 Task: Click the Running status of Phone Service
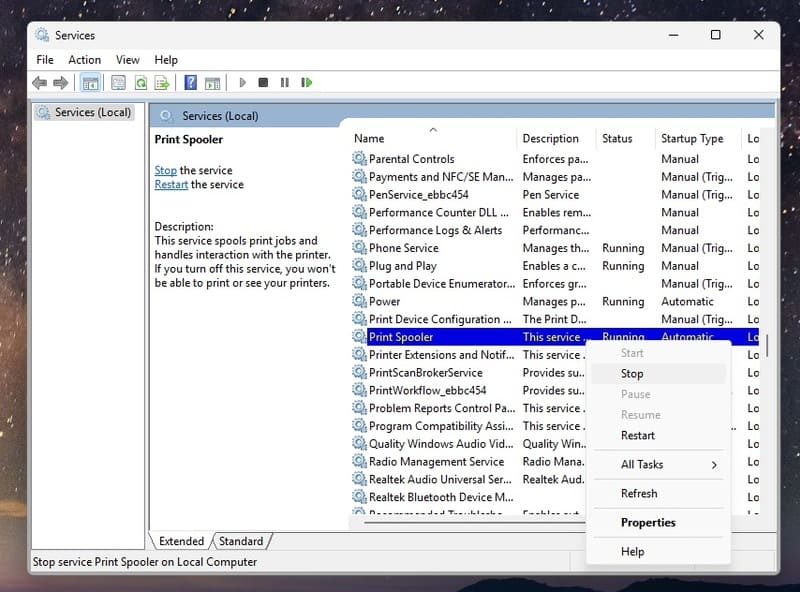pyautogui.click(x=623, y=248)
